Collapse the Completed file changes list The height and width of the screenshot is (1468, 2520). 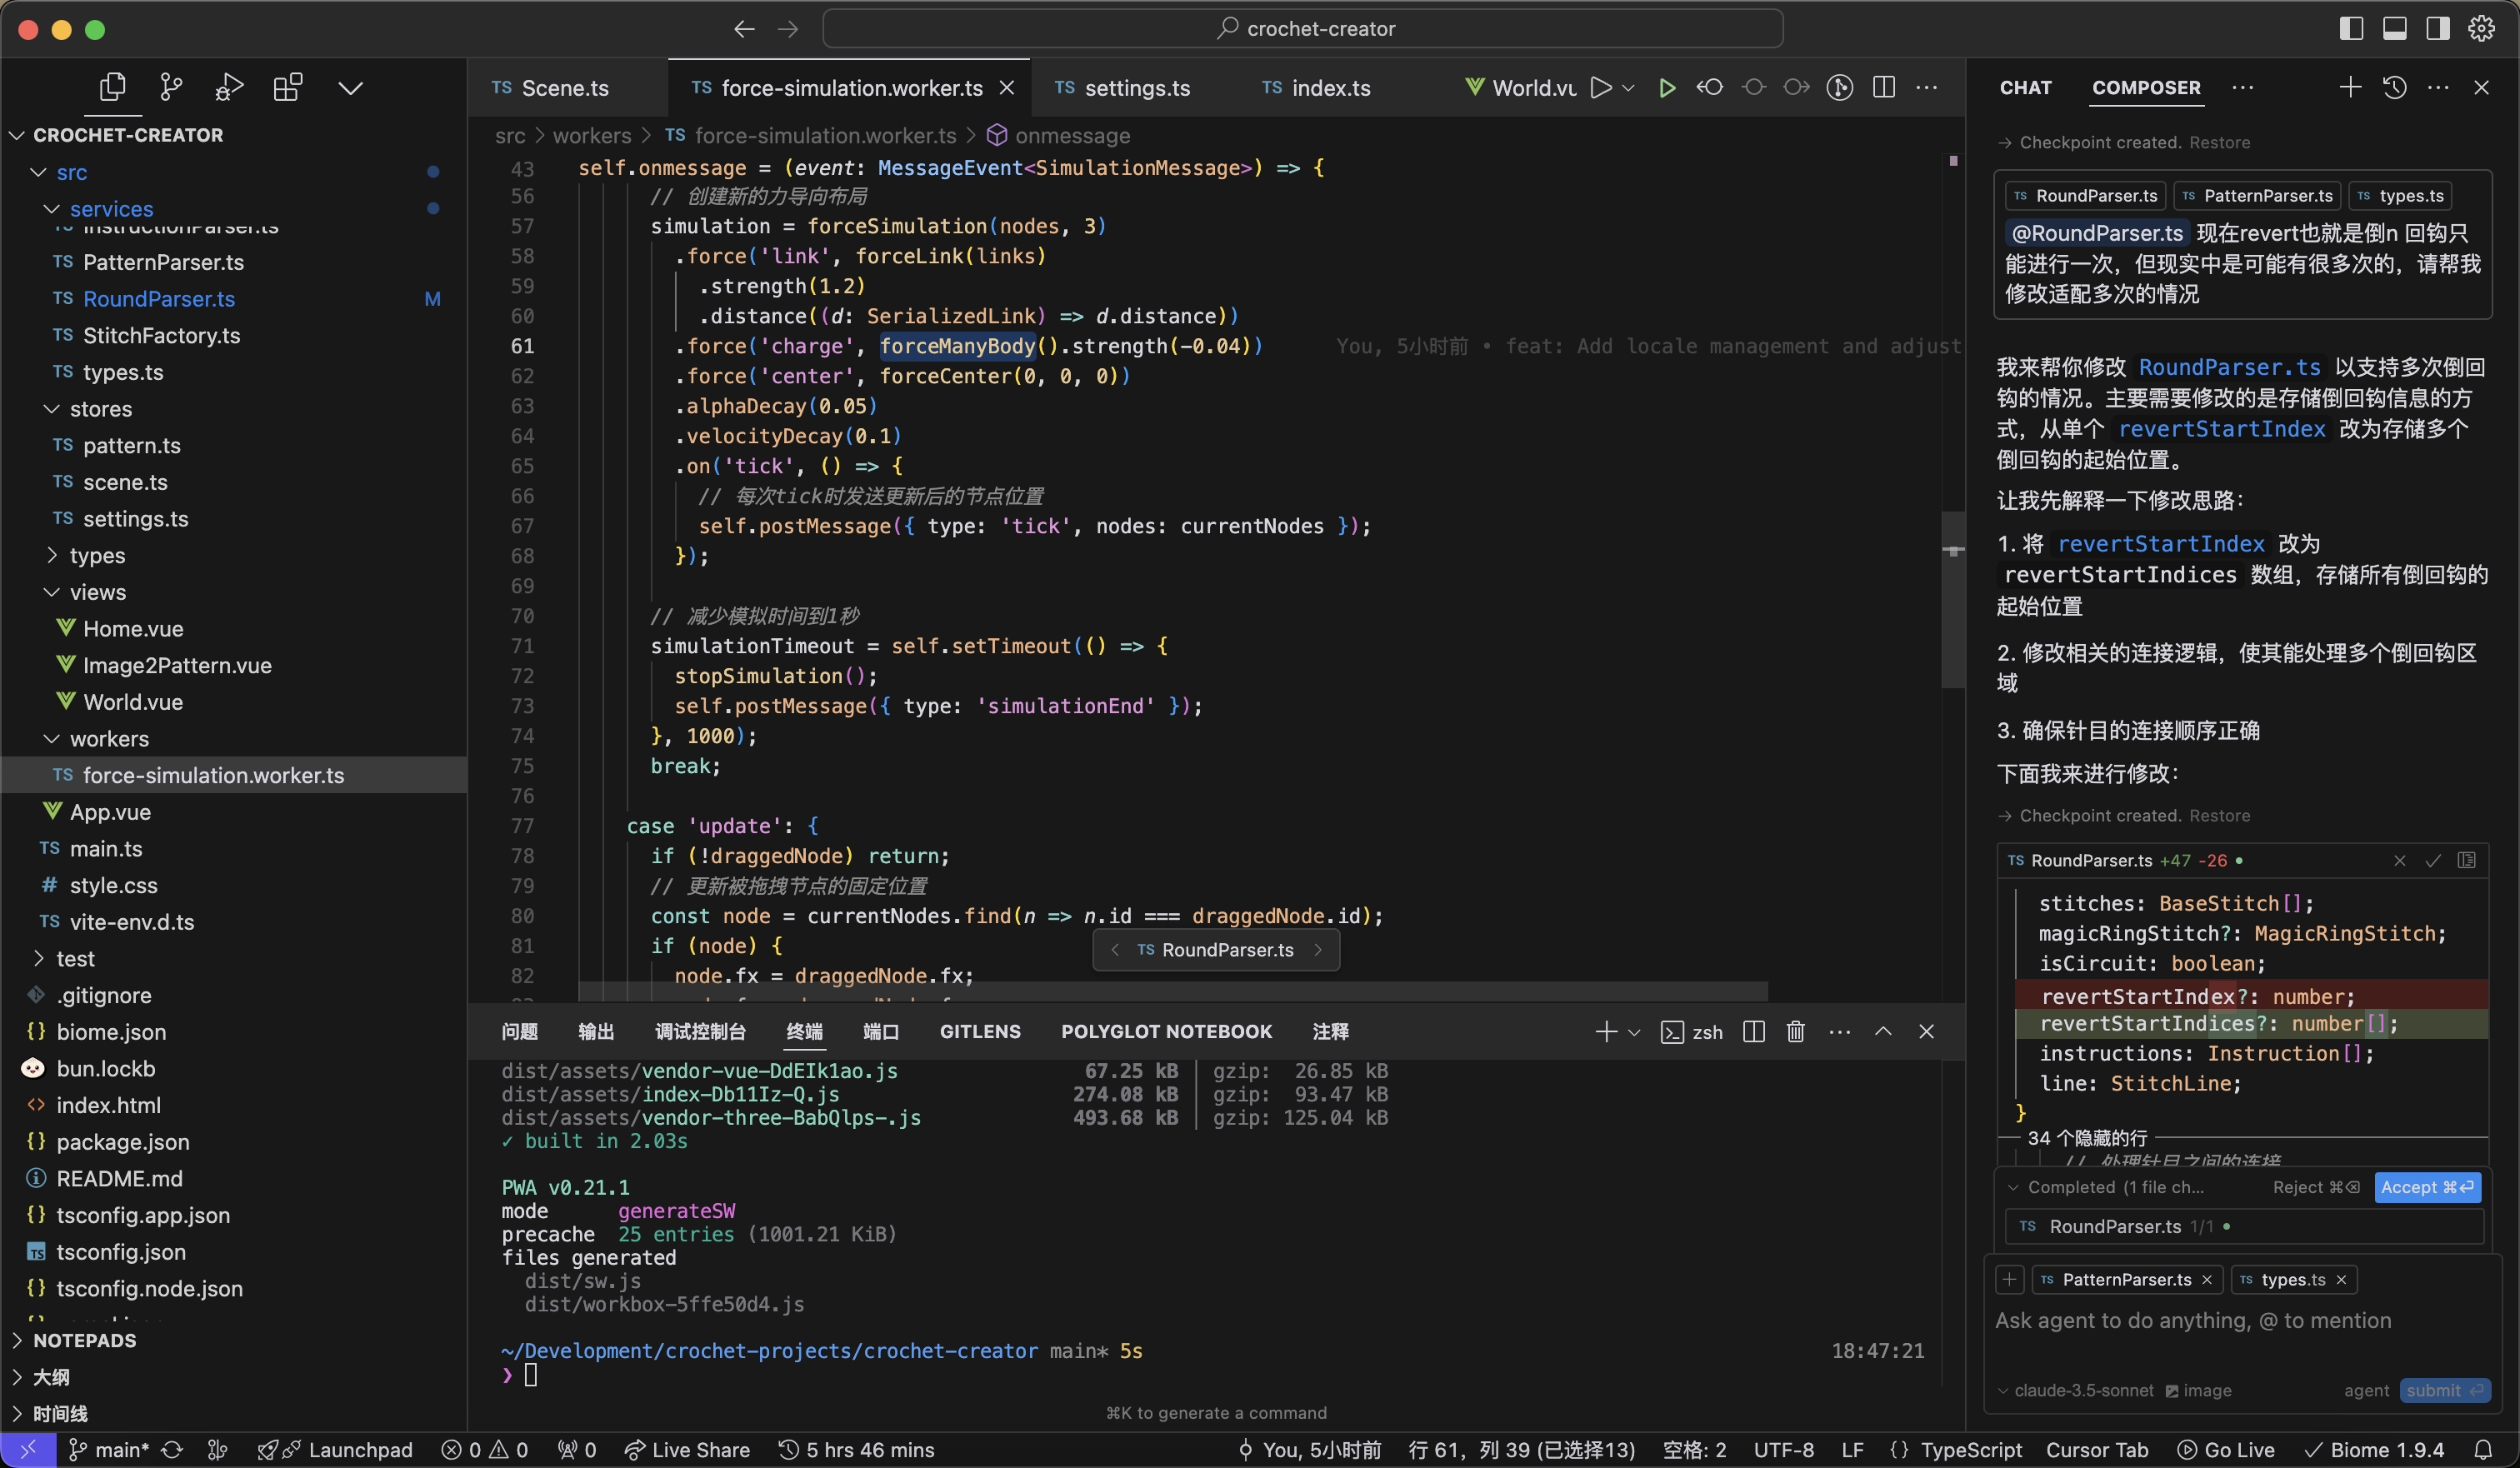click(x=2013, y=1187)
